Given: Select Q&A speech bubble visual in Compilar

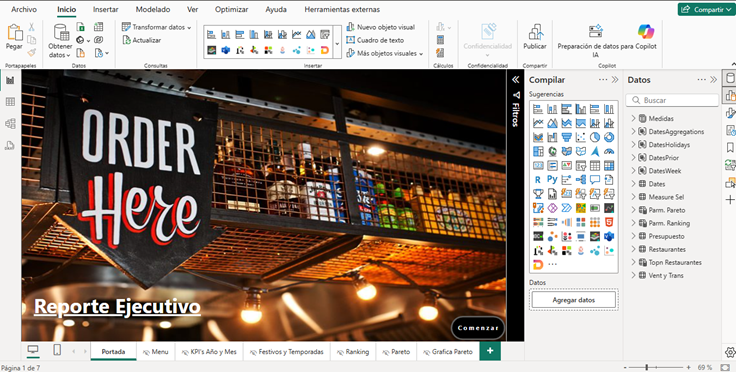Looking at the screenshot, I should click(595, 180).
